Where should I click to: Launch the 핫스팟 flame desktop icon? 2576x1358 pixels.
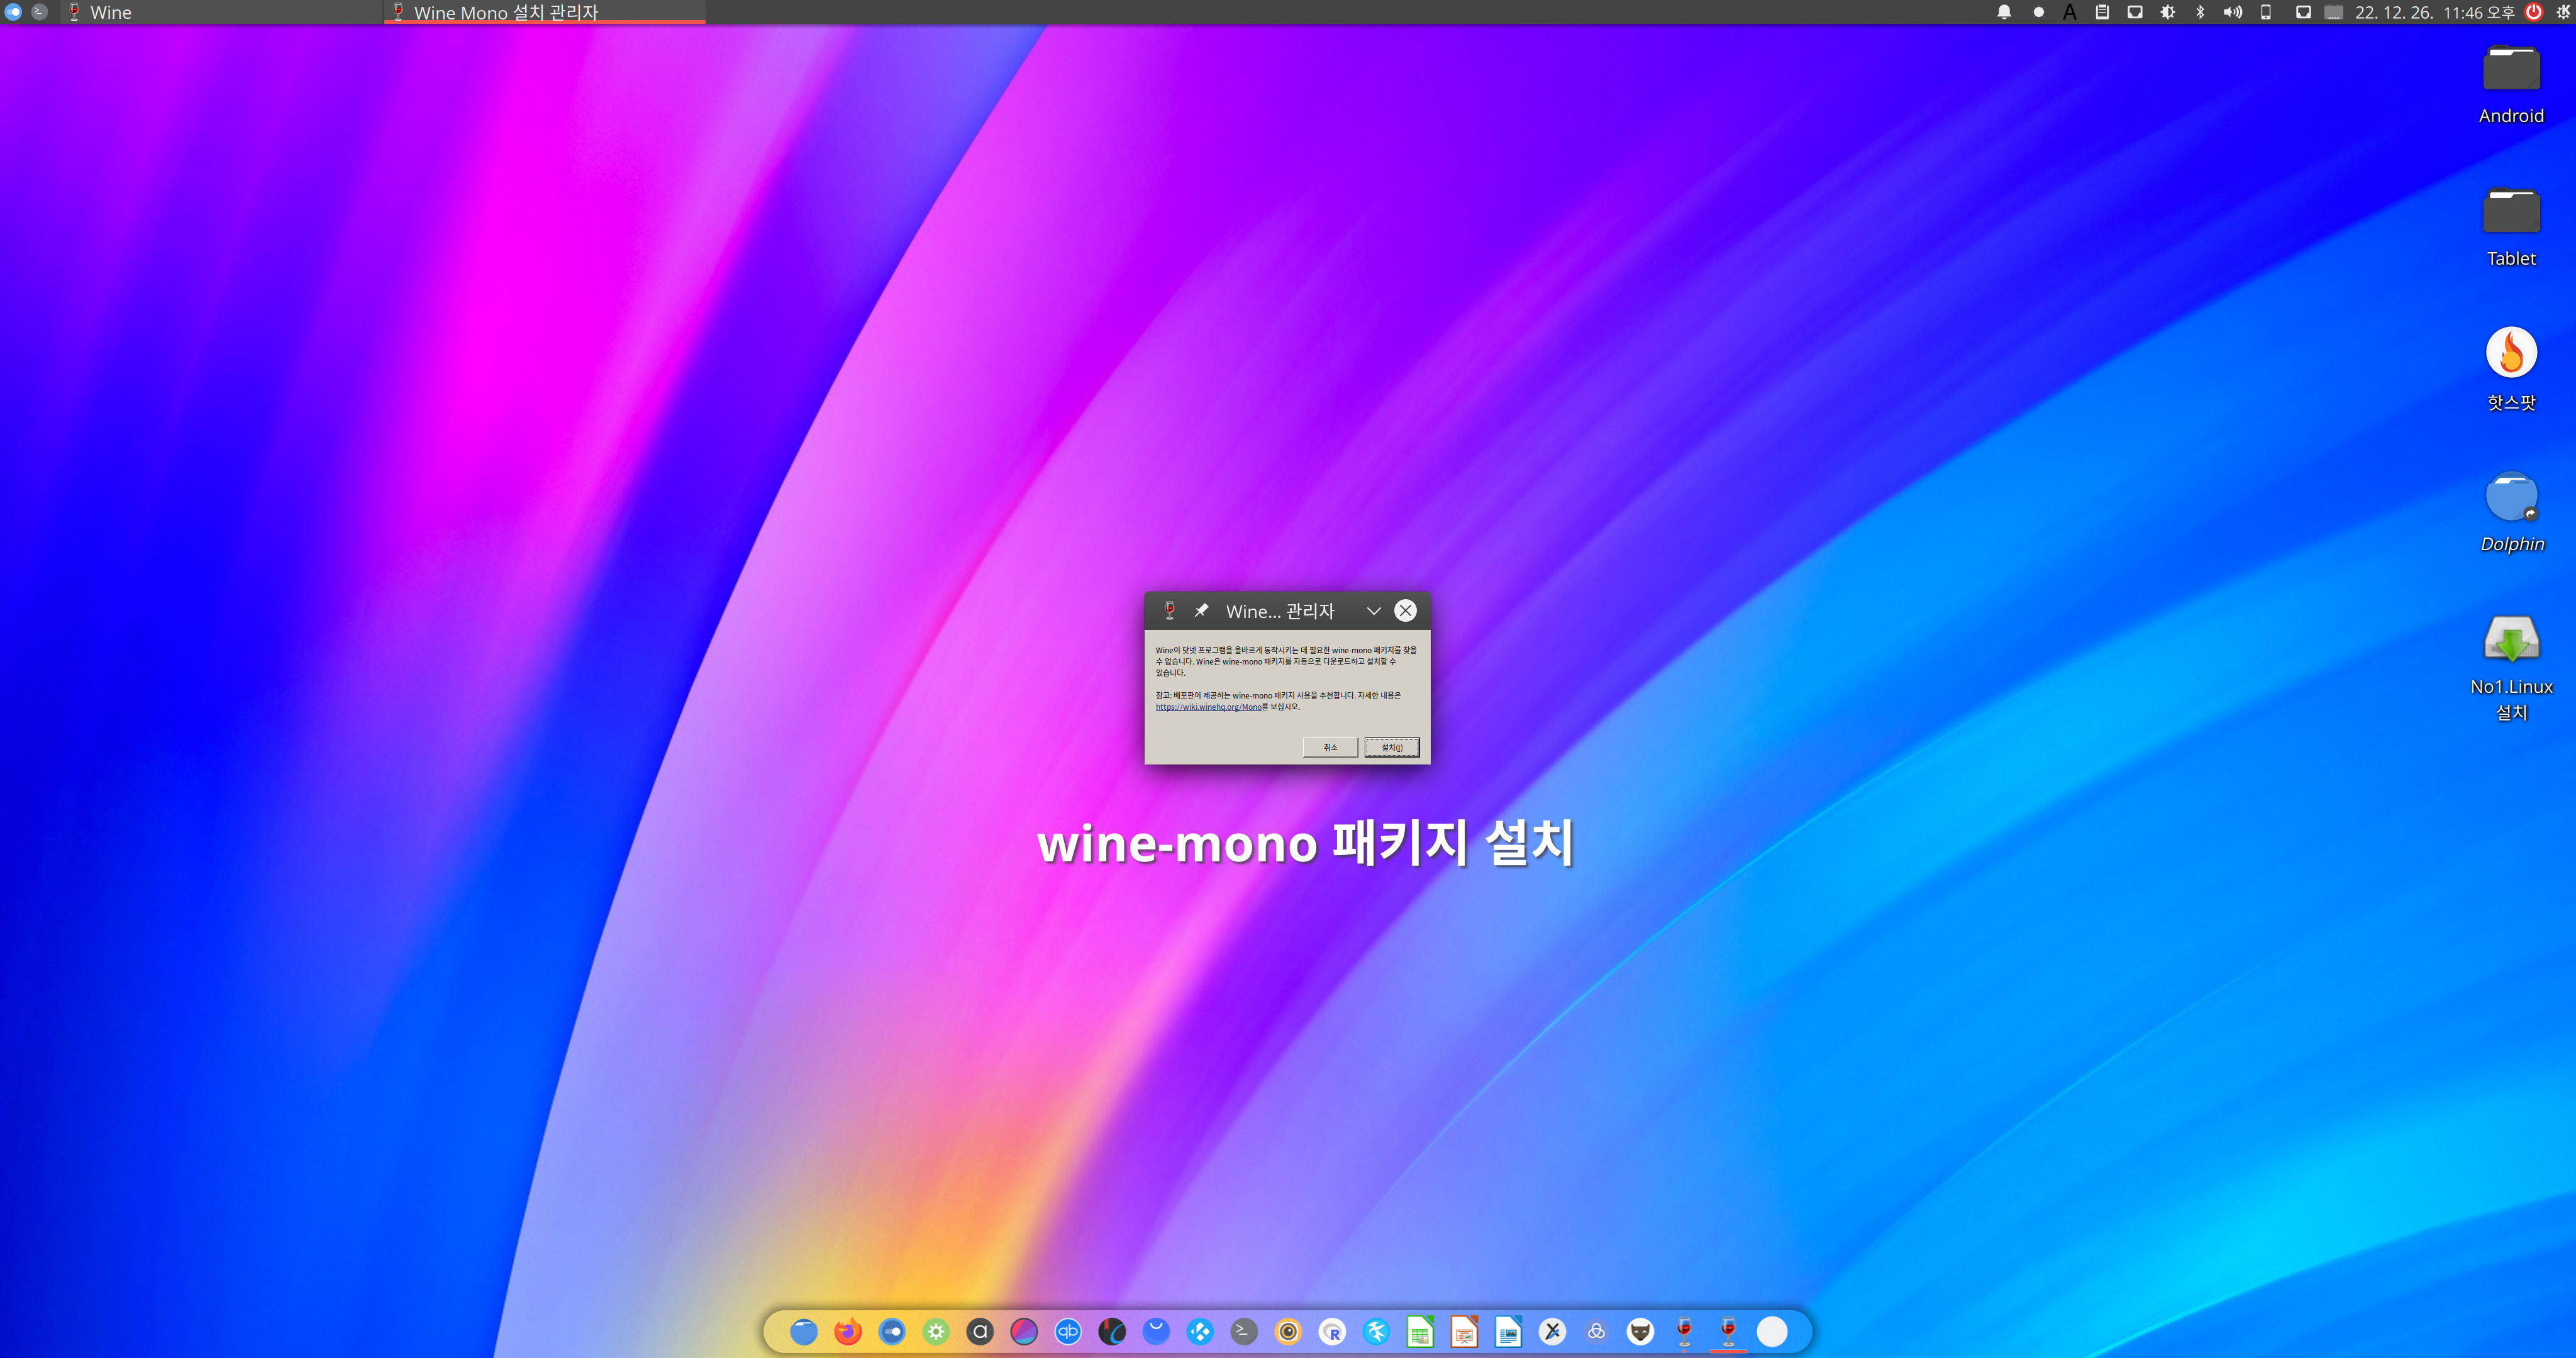click(x=2511, y=369)
